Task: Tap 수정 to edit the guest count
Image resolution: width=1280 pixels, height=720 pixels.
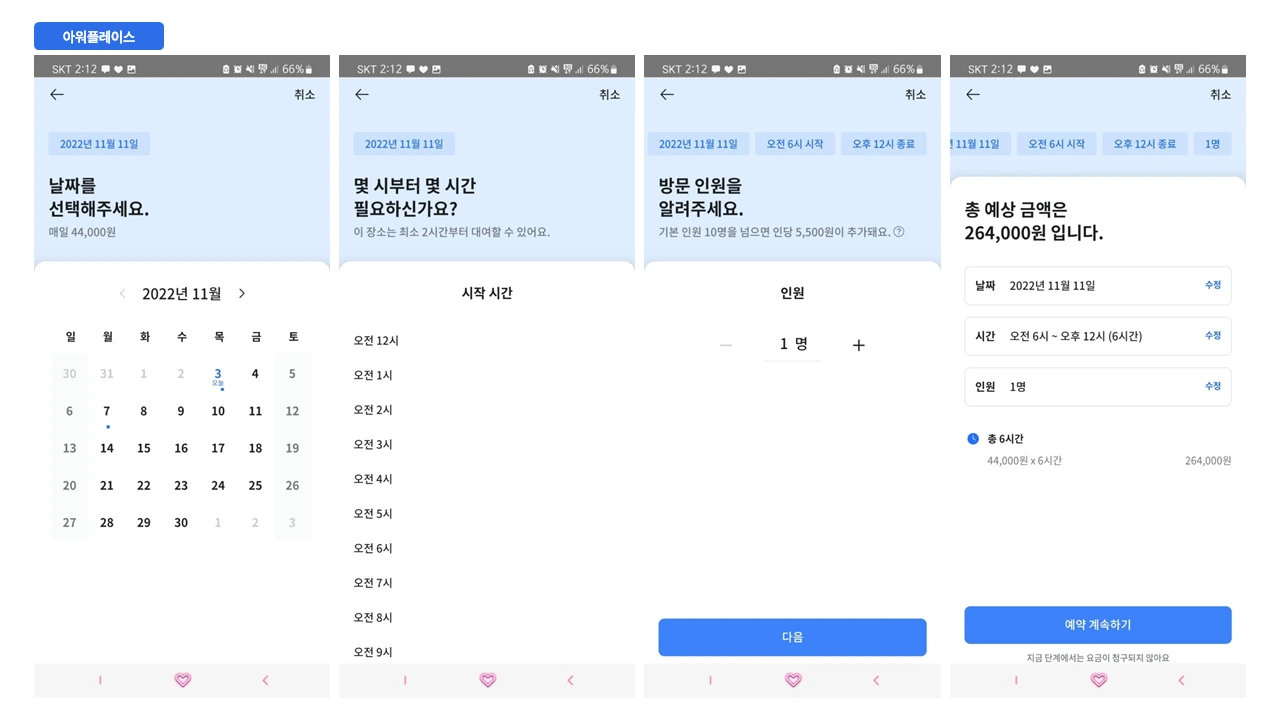Action: (1212, 387)
